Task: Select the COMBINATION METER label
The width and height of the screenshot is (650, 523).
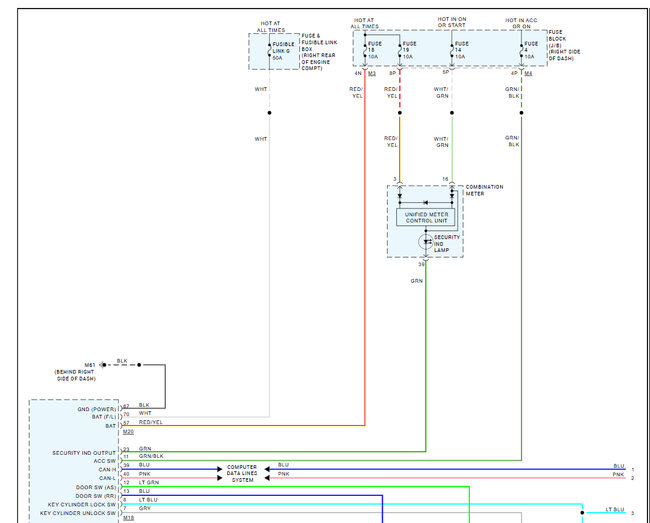Action: pos(484,190)
